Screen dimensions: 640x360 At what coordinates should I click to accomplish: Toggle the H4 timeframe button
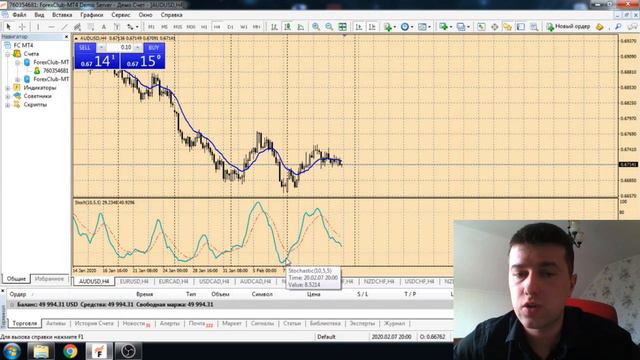pyautogui.click(x=217, y=27)
